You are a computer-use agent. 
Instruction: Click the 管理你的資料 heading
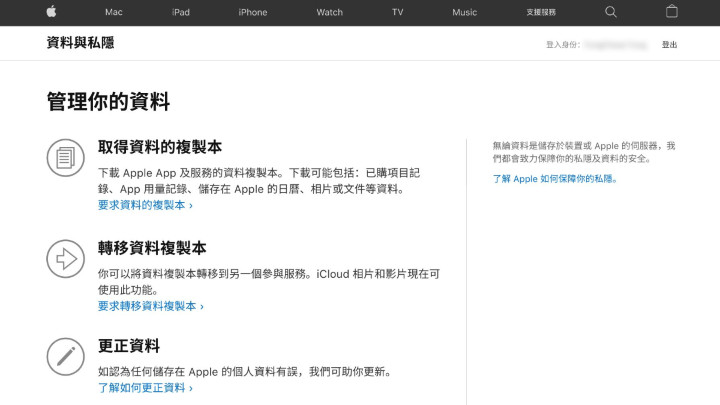tap(108, 101)
